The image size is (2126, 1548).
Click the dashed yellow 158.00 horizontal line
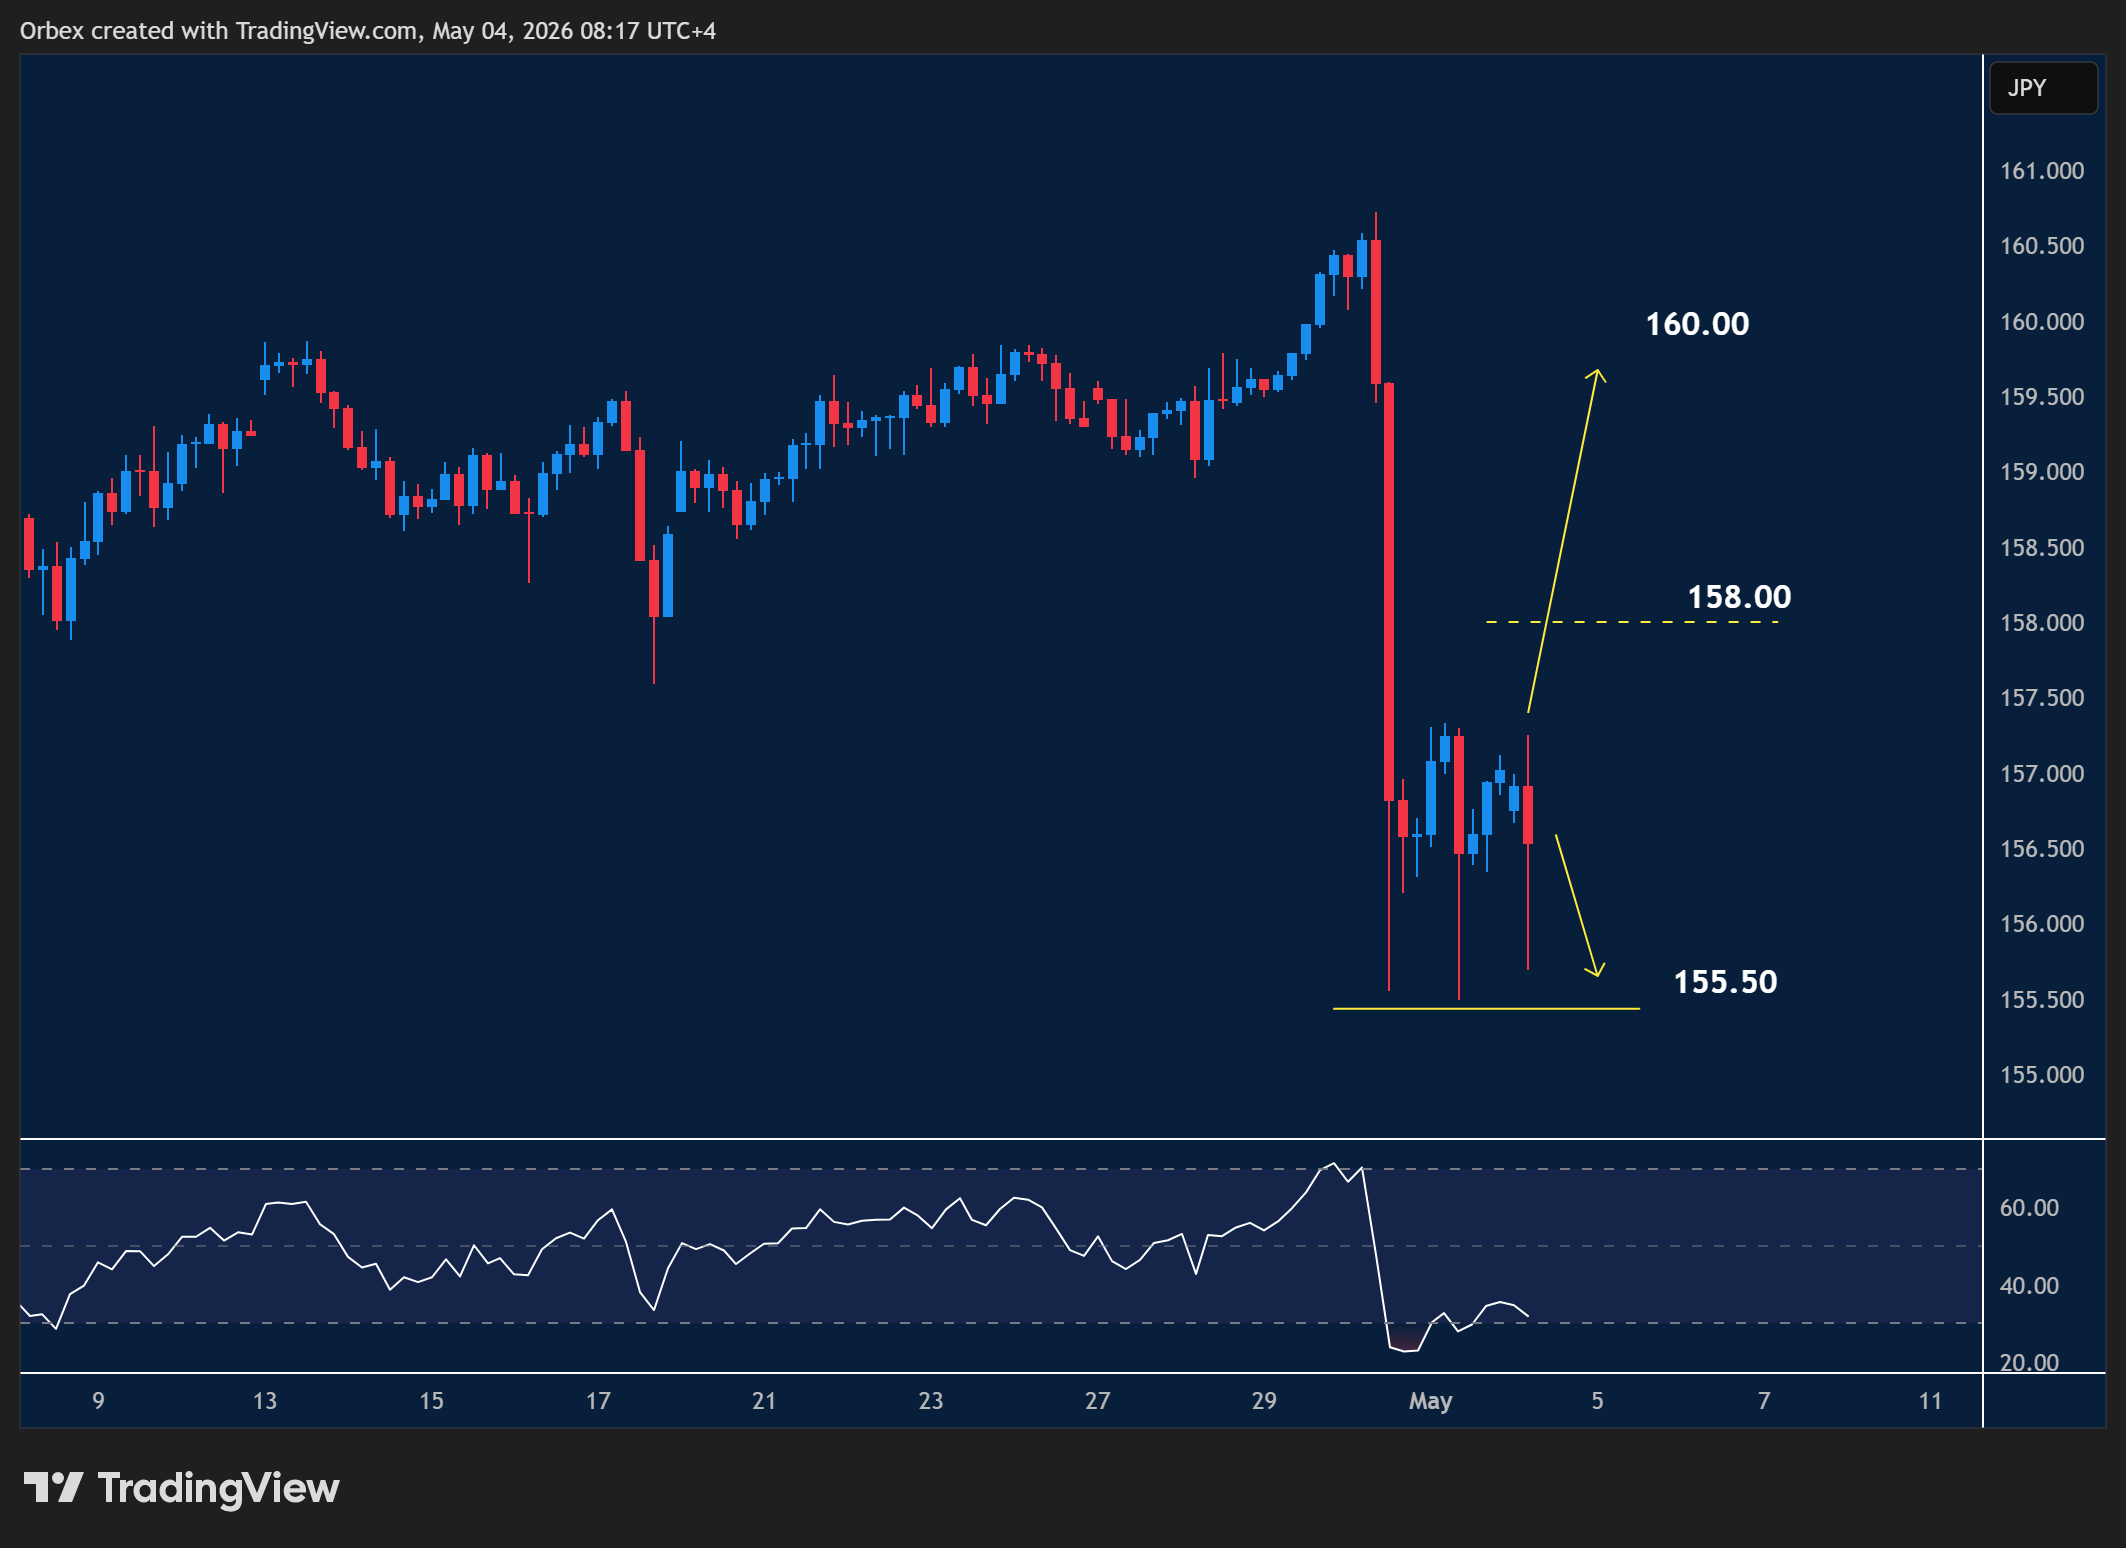[x=1632, y=622]
